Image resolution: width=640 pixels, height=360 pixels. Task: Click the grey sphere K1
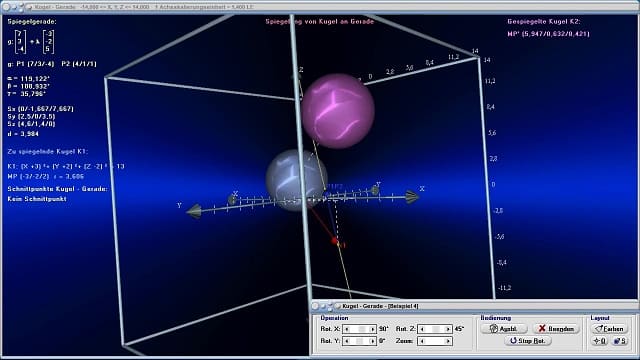click(296, 180)
